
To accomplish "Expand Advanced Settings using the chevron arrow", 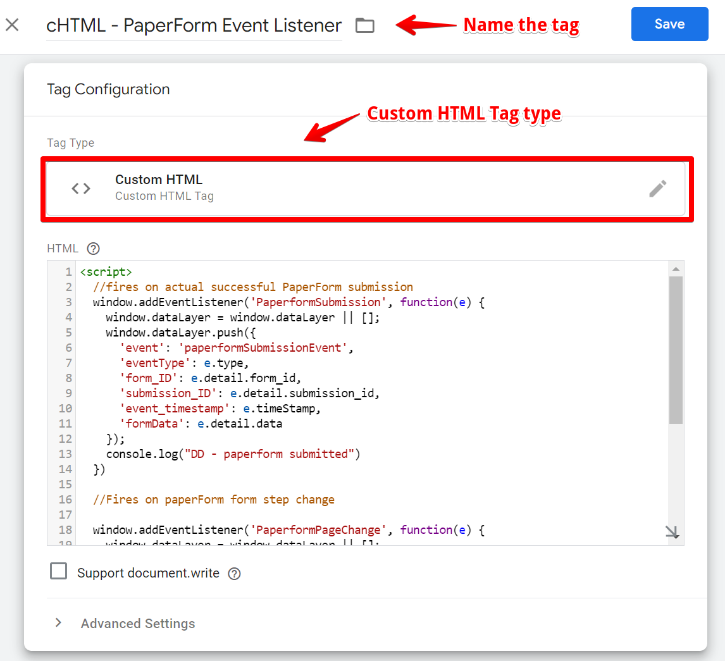I will coord(58,623).
